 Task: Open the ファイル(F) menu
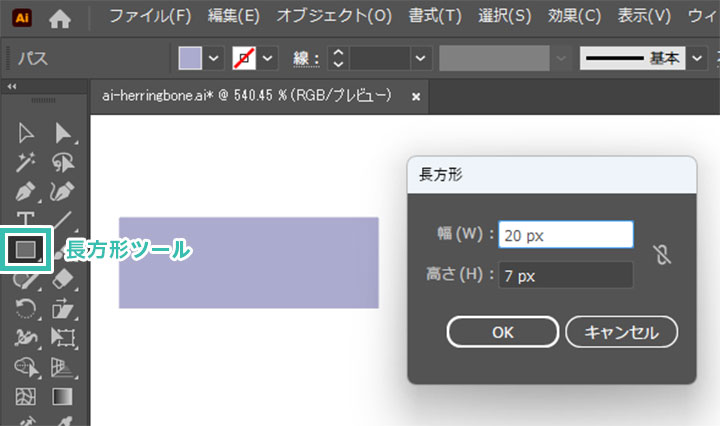149,17
